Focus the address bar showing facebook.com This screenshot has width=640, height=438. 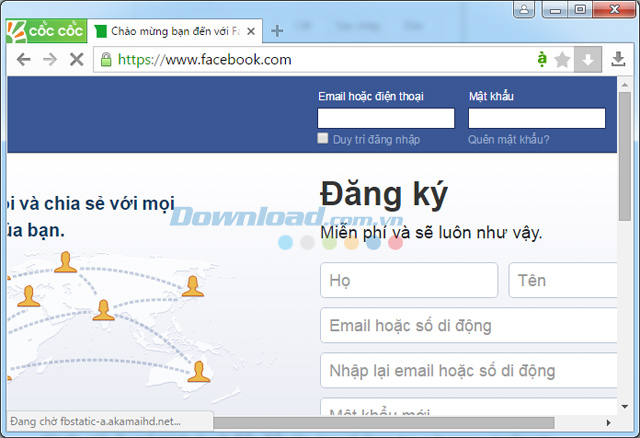314,60
